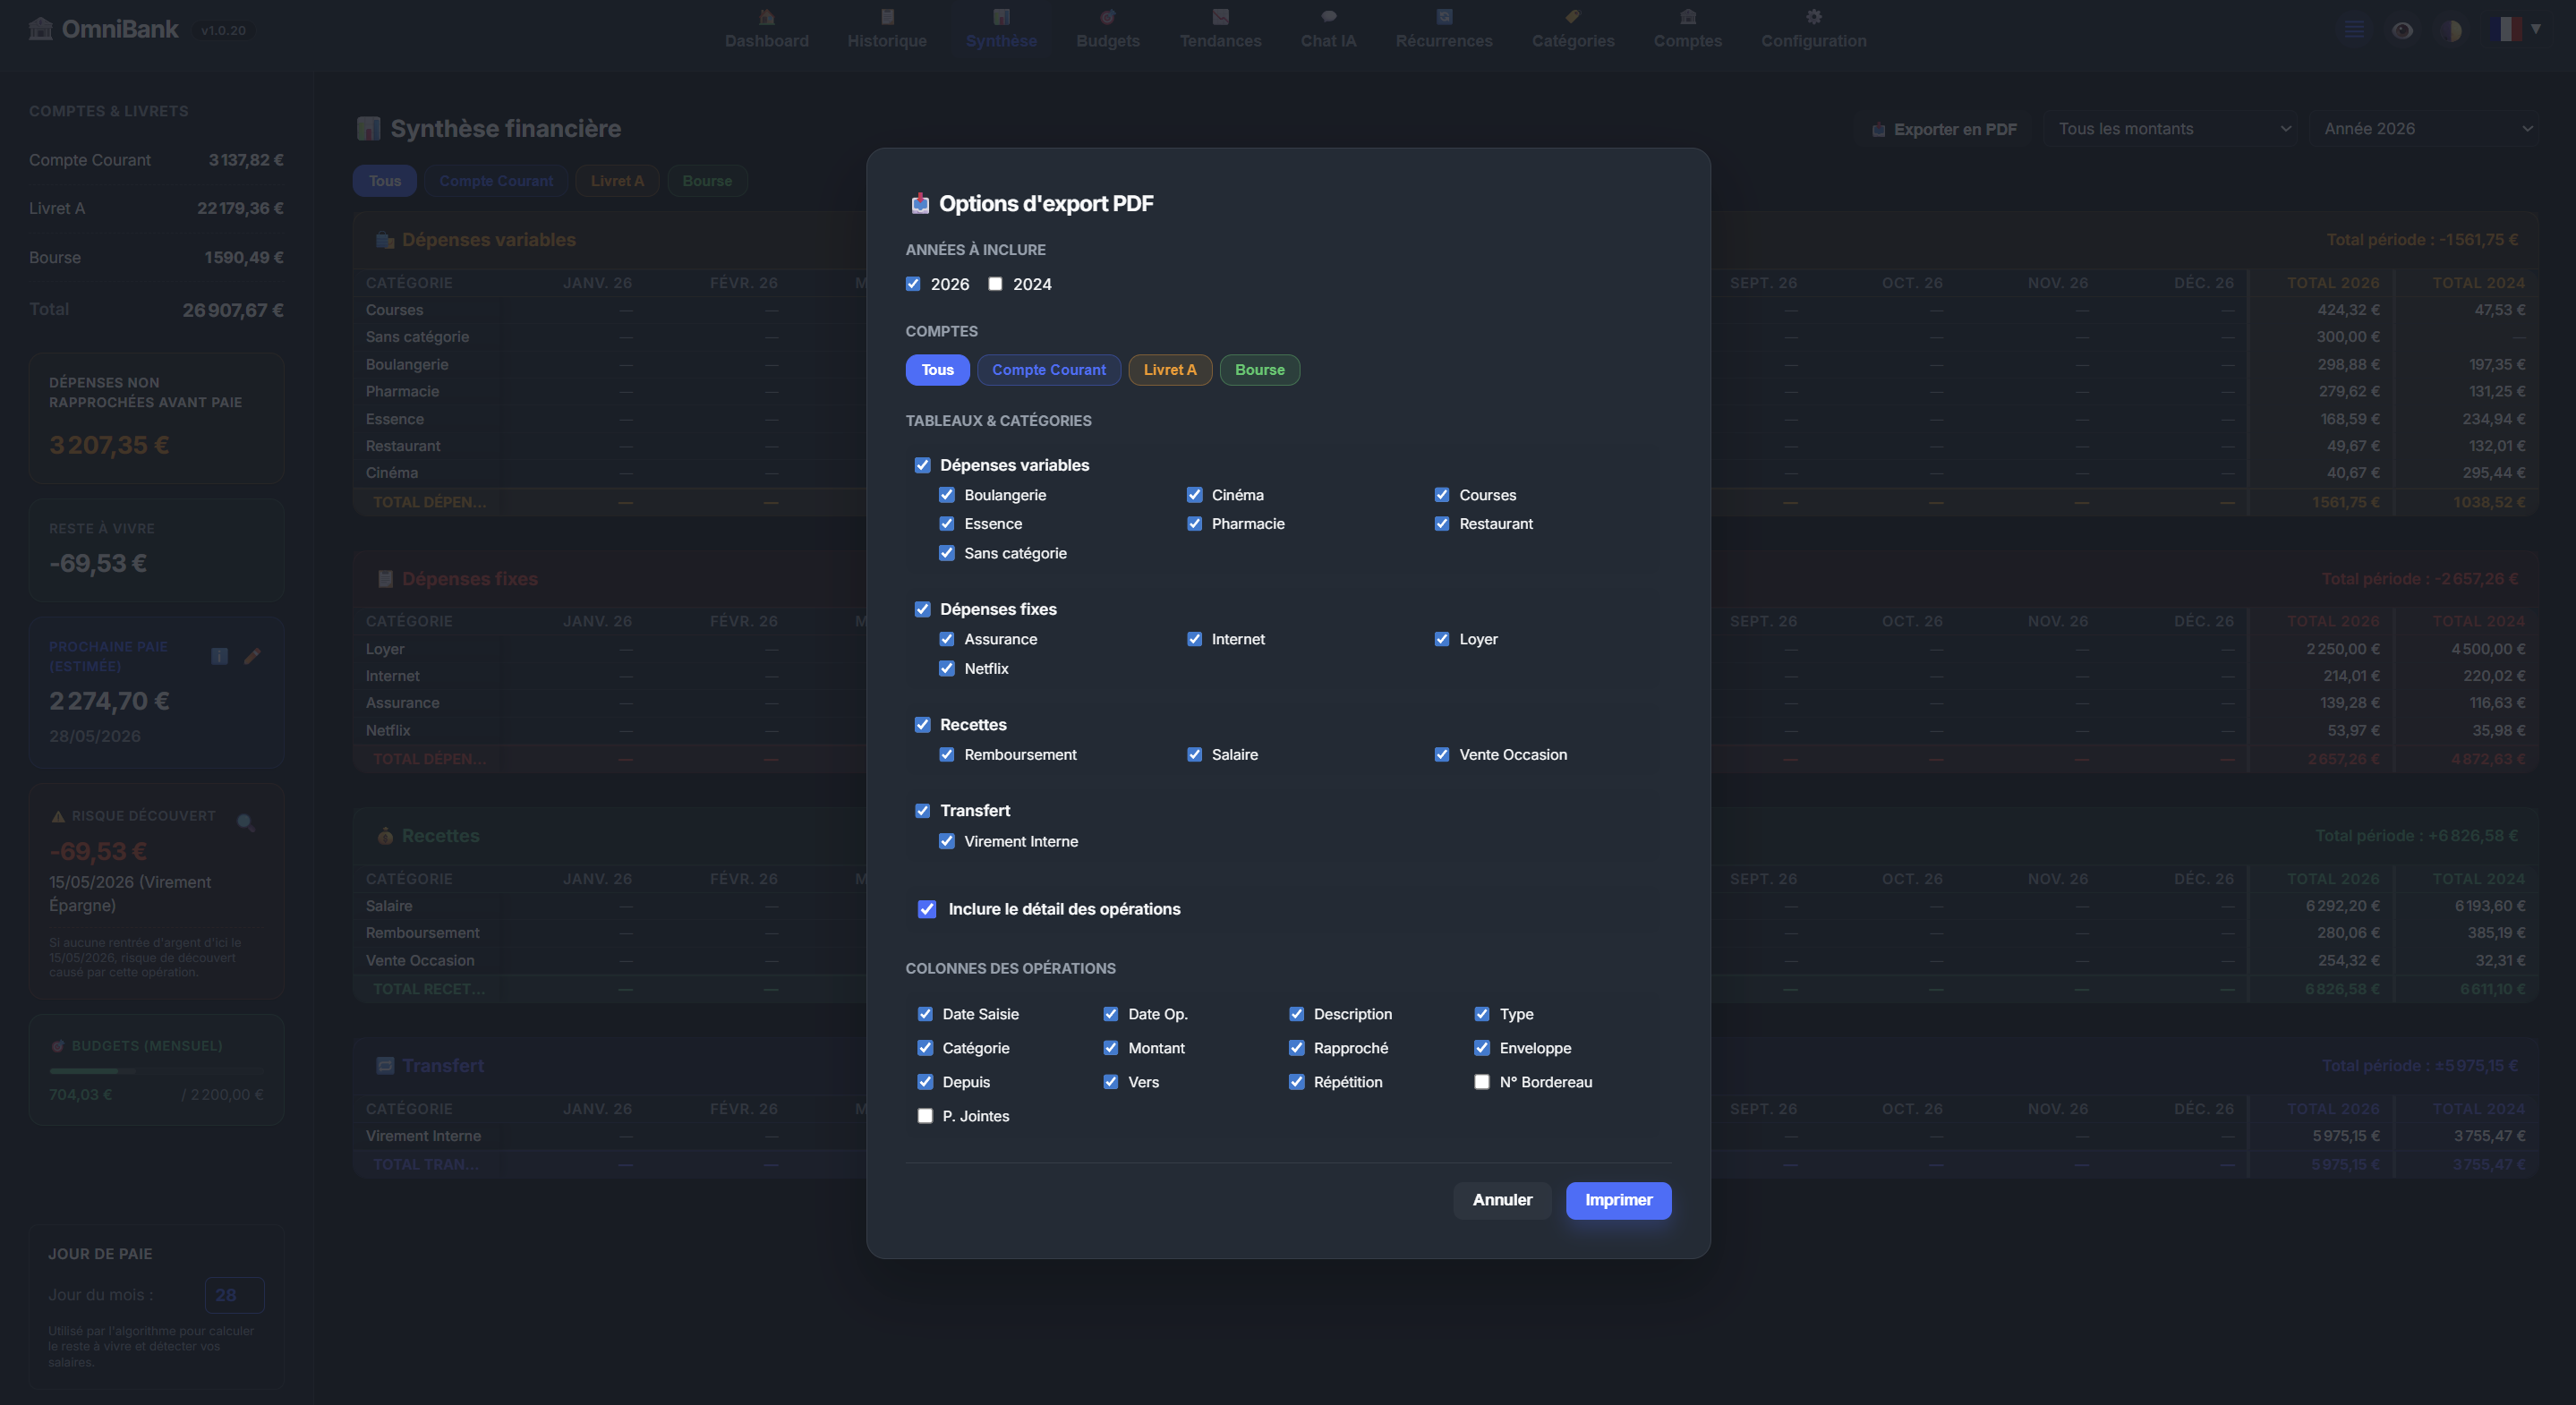Switch to the Tendances tab
The width and height of the screenshot is (2576, 1405).
pyautogui.click(x=1220, y=29)
